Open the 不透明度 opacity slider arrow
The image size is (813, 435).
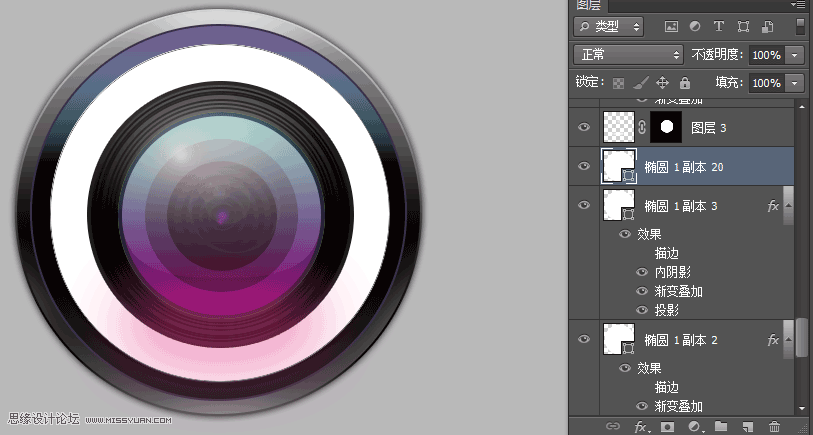tap(794, 54)
